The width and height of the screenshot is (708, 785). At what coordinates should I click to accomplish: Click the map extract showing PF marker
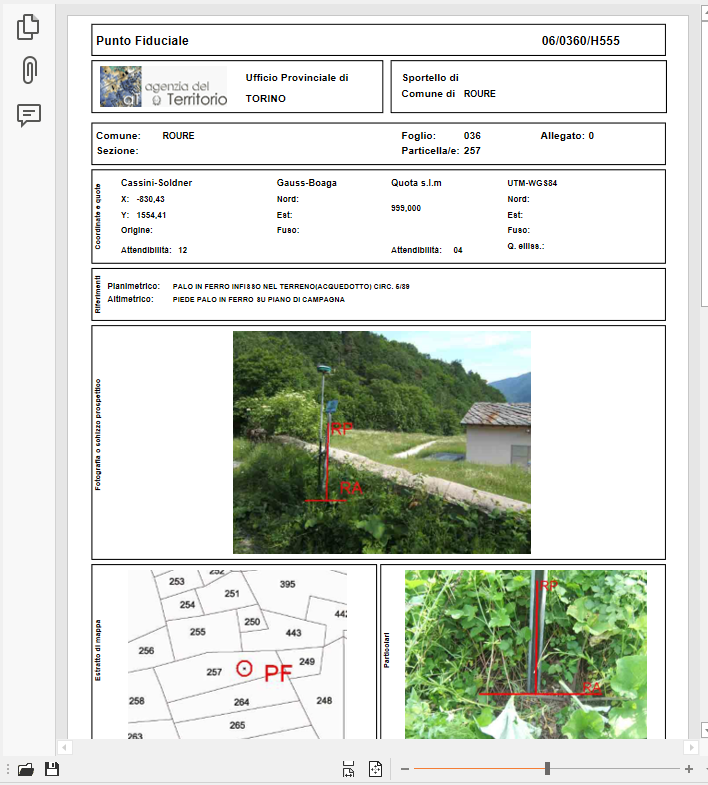237,654
